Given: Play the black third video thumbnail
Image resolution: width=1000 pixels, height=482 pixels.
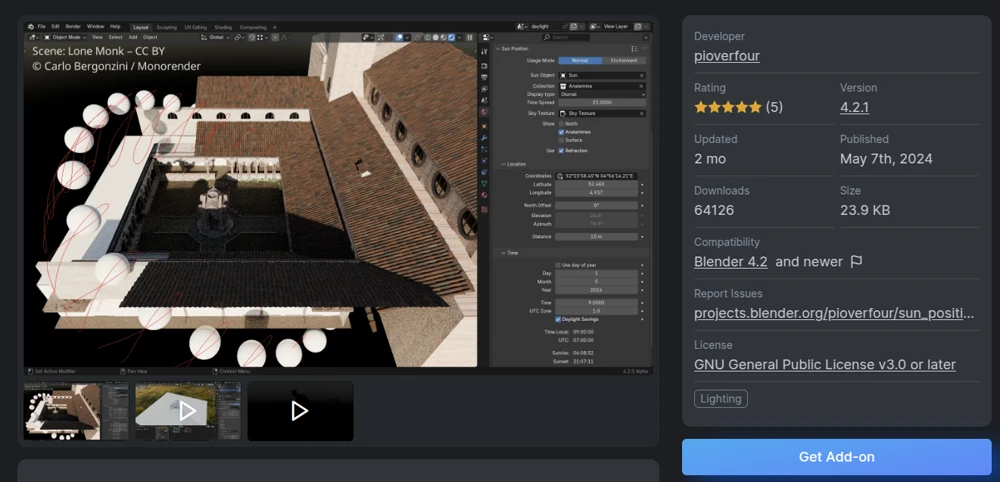Looking at the screenshot, I should (300, 411).
